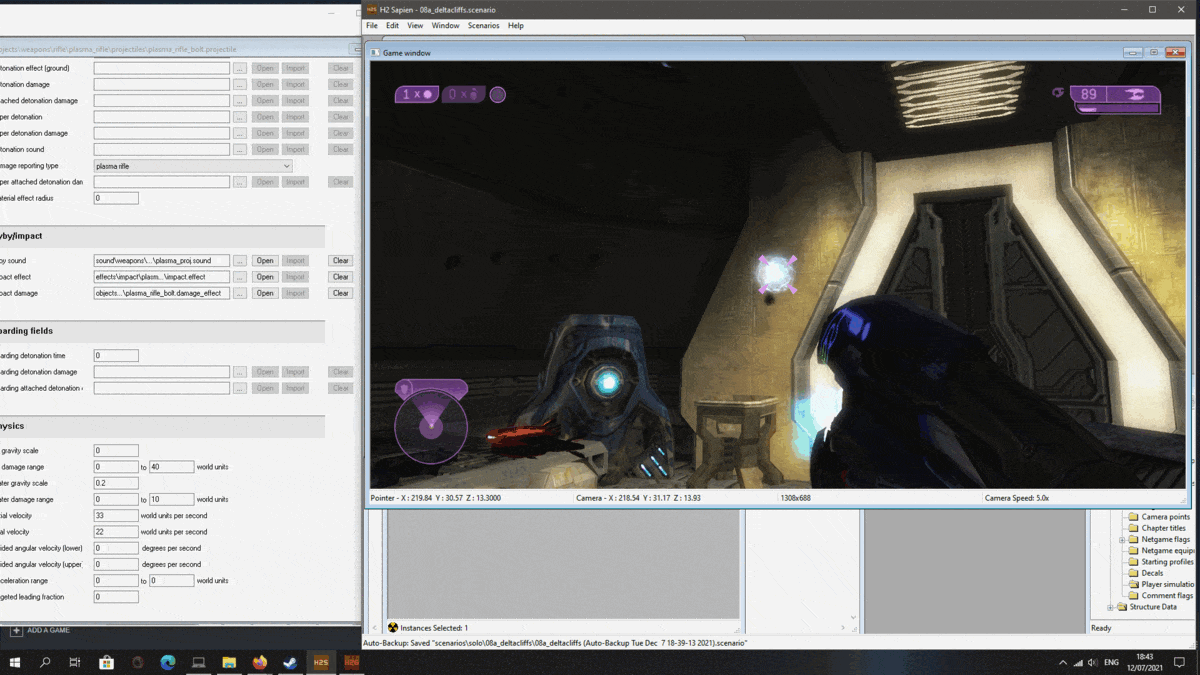Click the Decals folder icon
Screen dimensions: 1200x675
pyautogui.click(x=1133, y=573)
